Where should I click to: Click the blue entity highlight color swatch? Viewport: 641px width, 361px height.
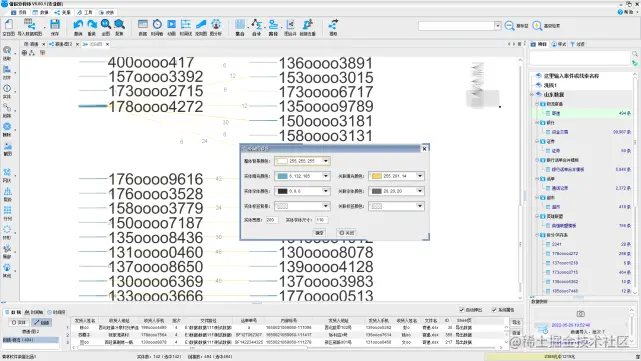pyautogui.click(x=282, y=176)
